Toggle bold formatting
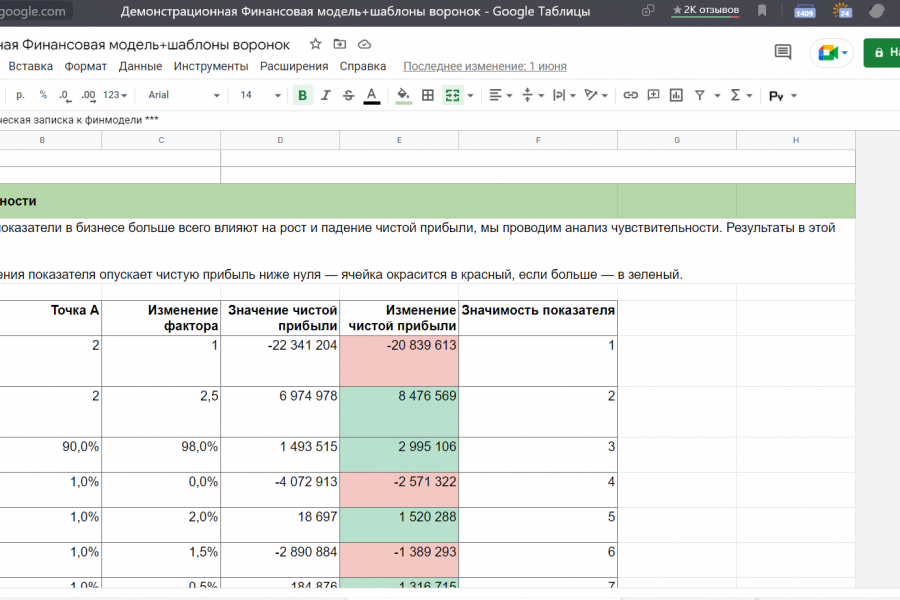900x600 pixels. click(x=302, y=95)
